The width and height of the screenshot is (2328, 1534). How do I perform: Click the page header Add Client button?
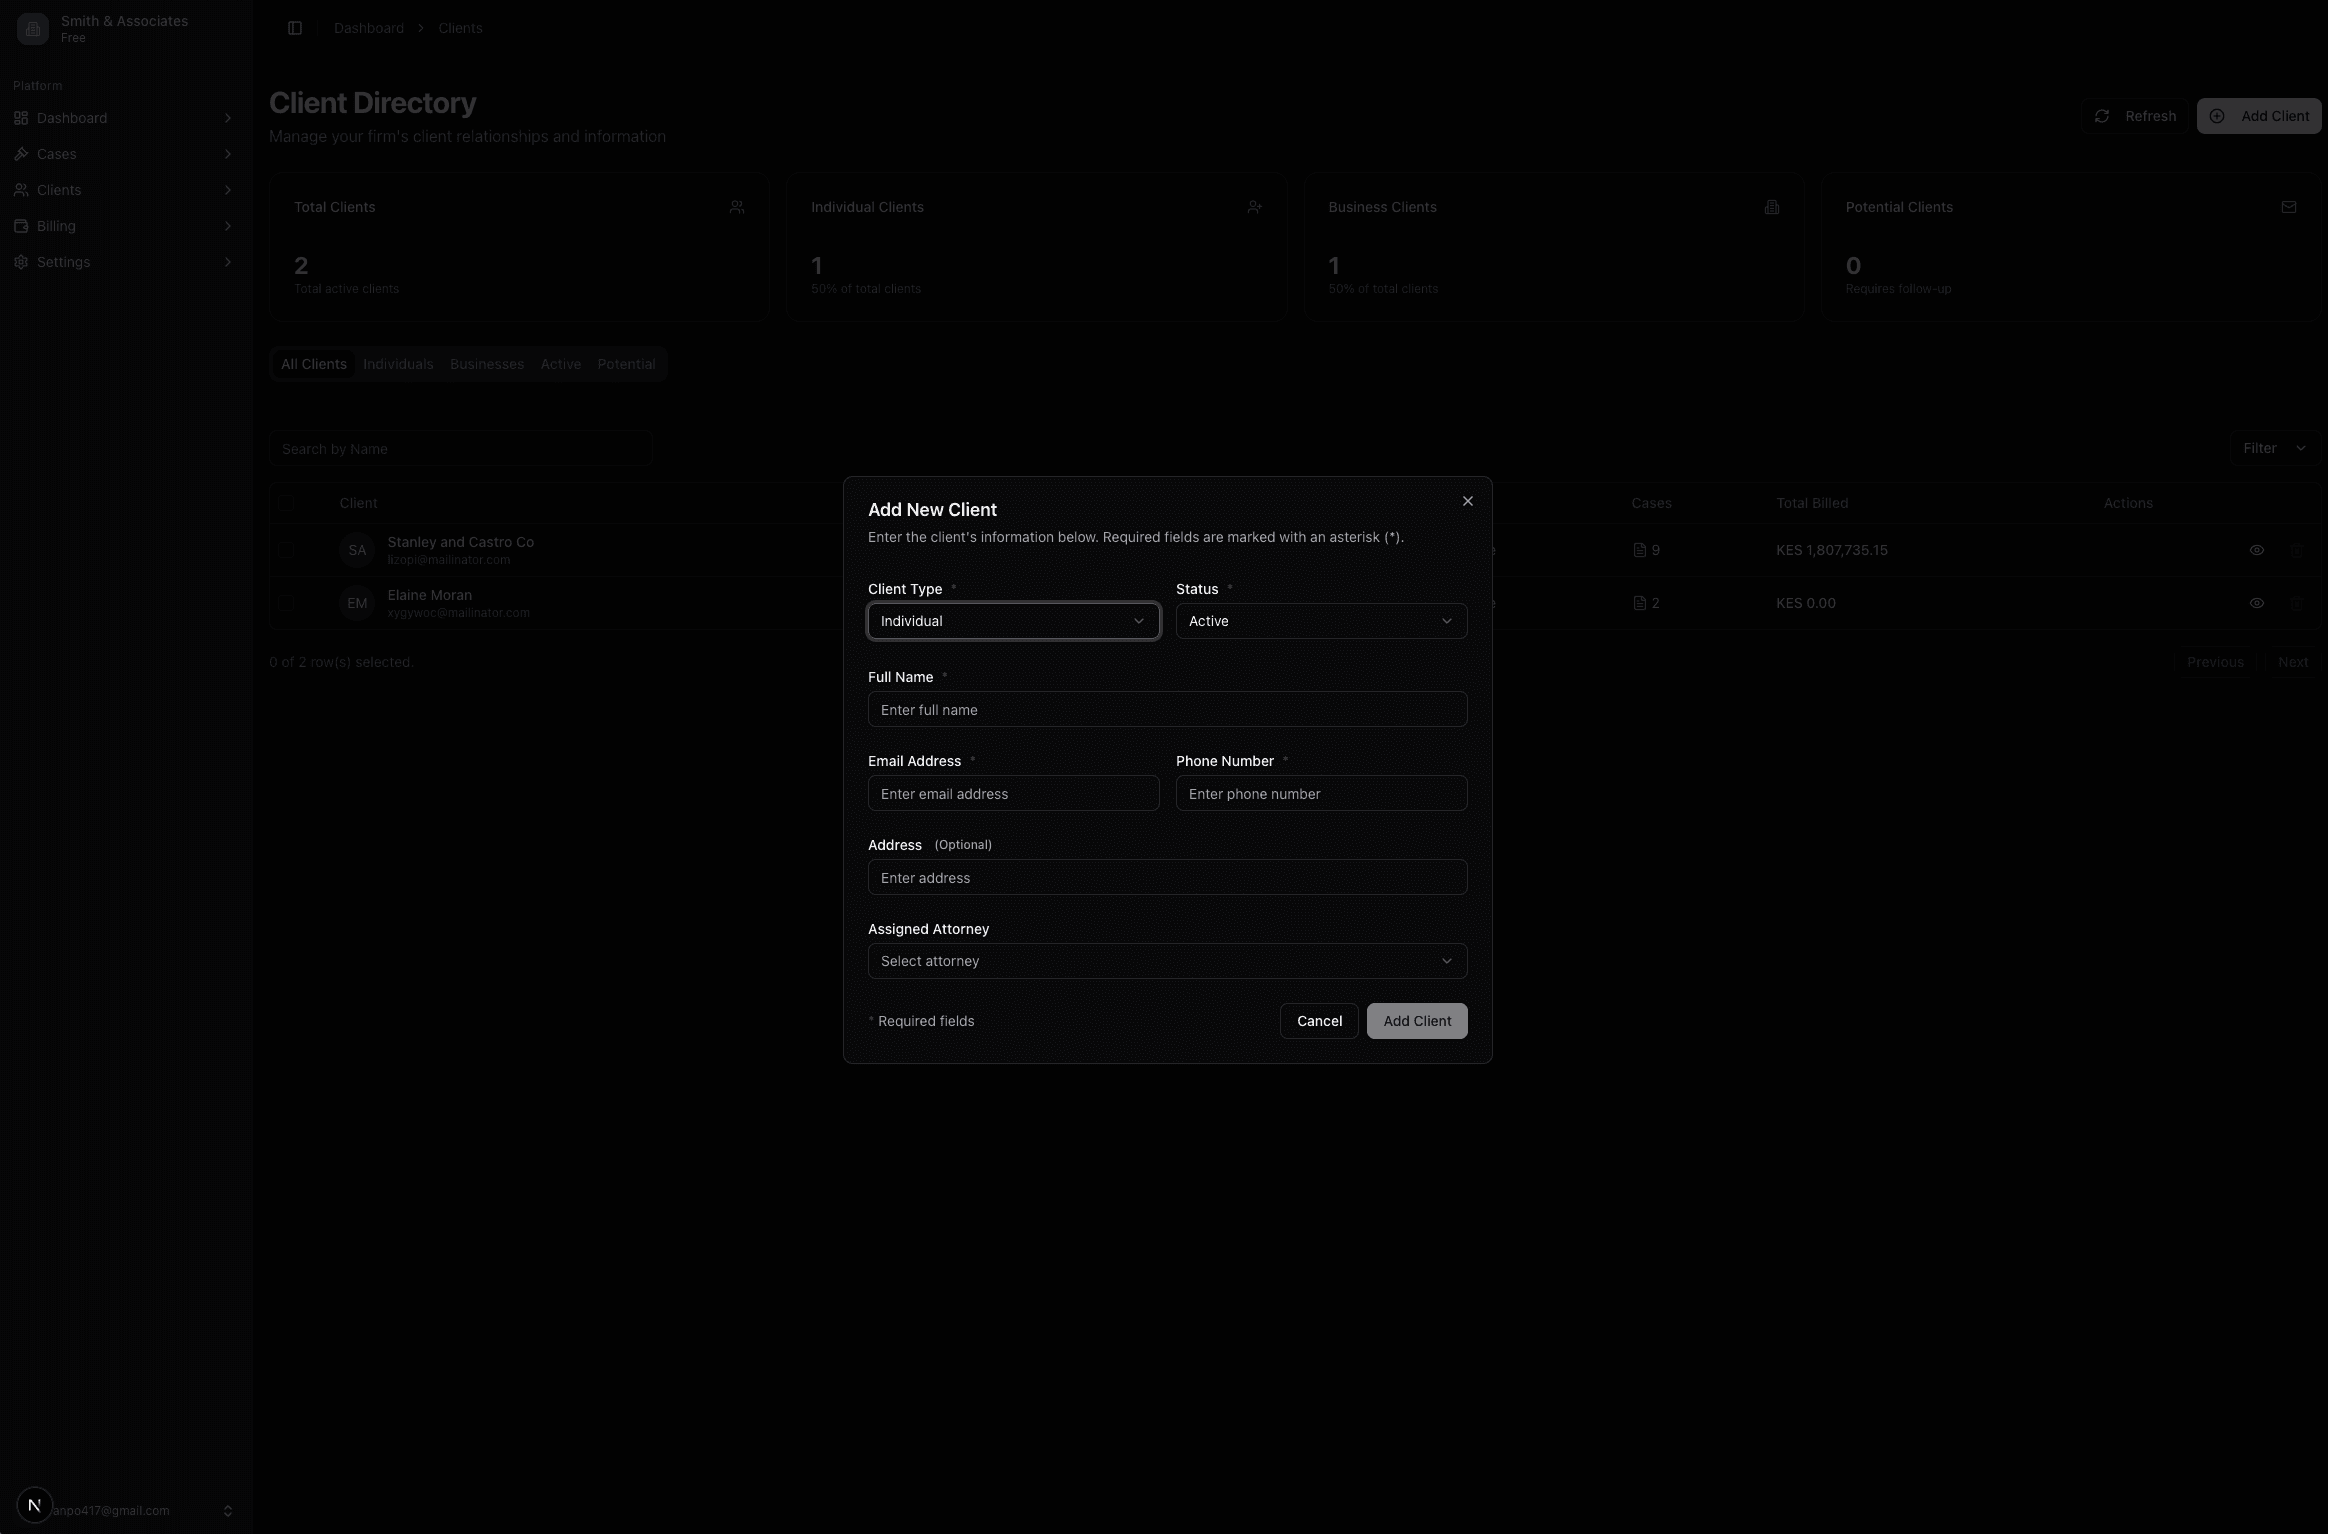2258,116
